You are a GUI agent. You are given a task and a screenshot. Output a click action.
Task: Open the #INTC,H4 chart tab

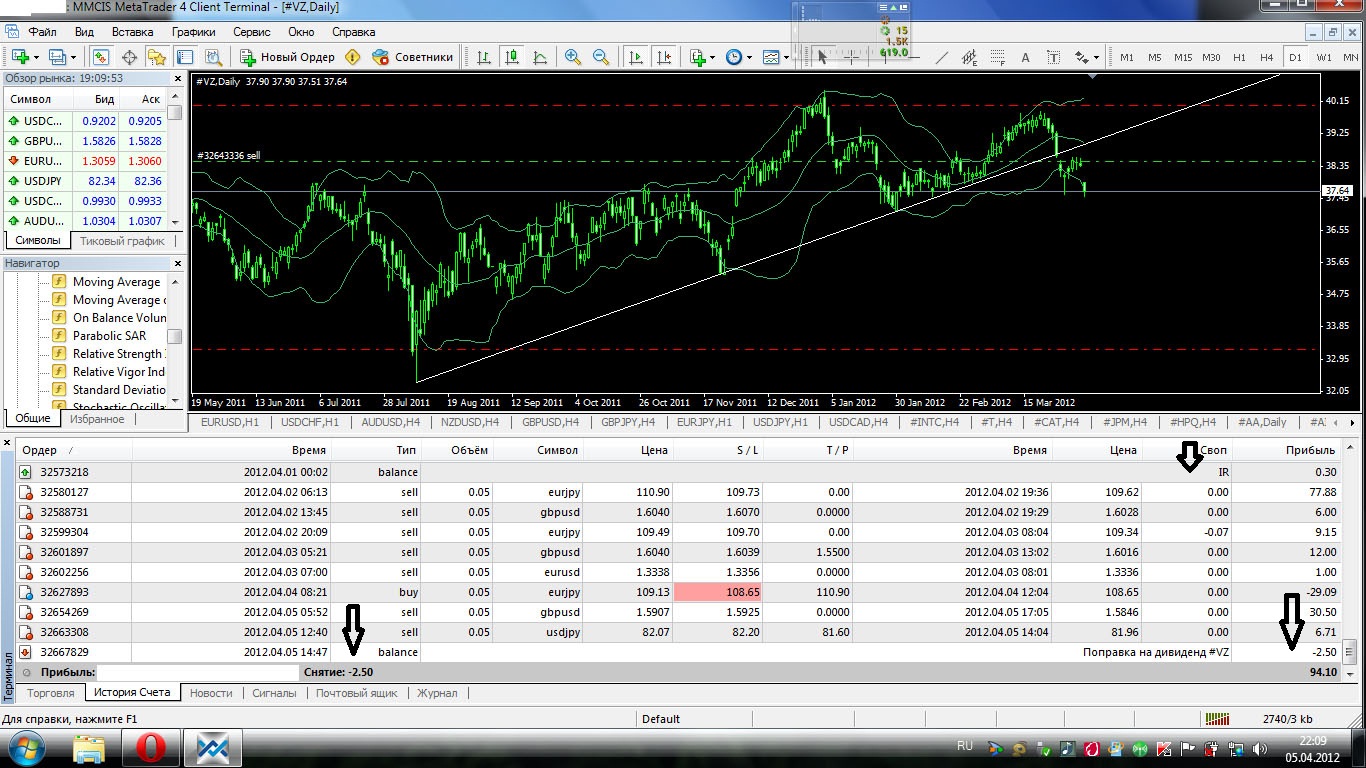(935, 422)
